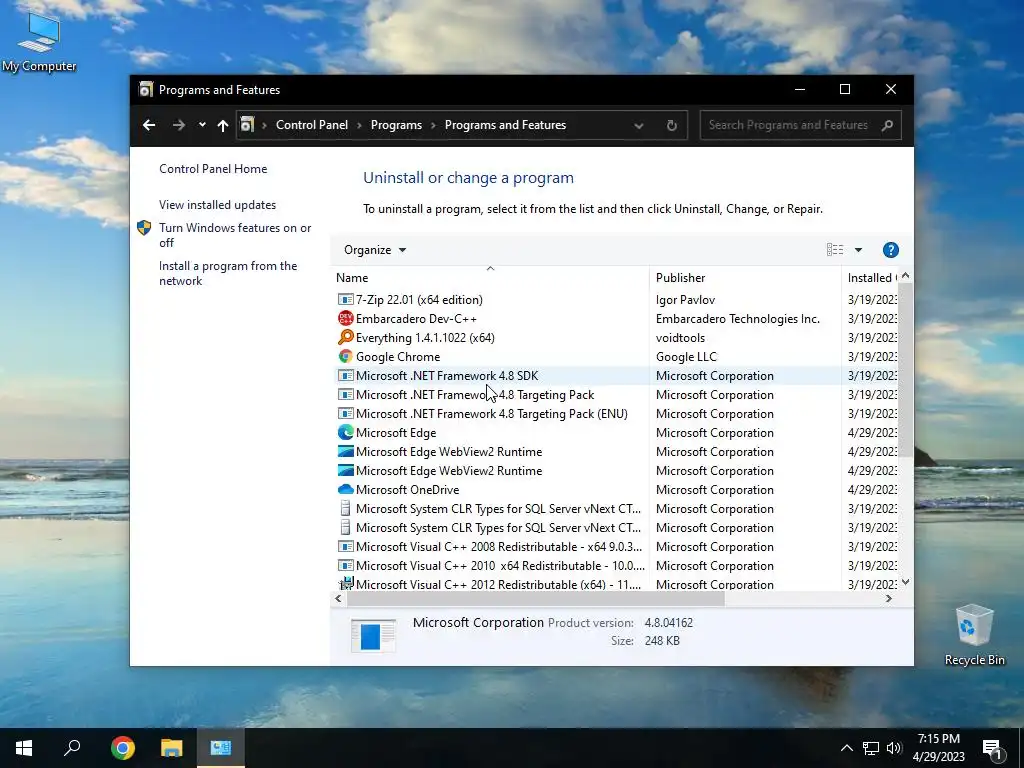1024x768 pixels.
Task: Open the Windows Start menu
Action: pos(24,748)
